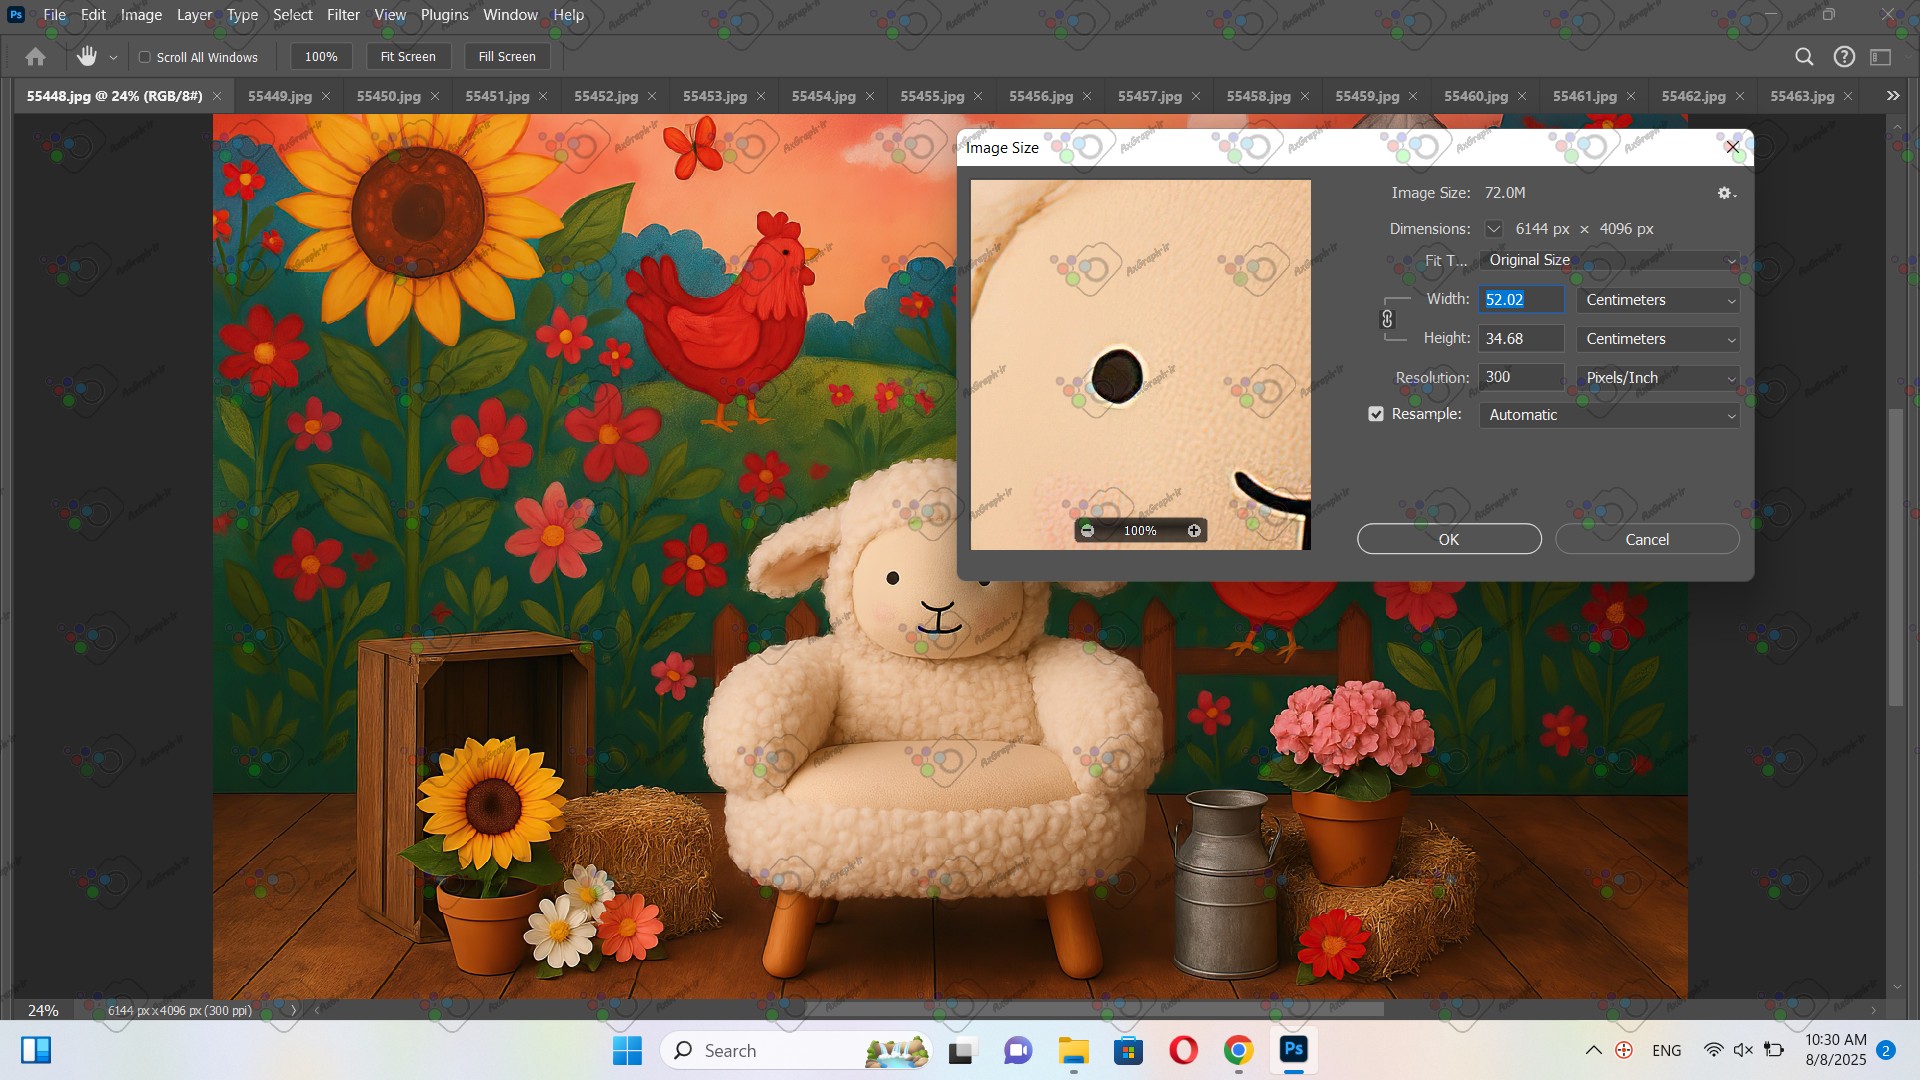
Task: Open Photoshop search magnifier icon
Action: (x=1804, y=57)
